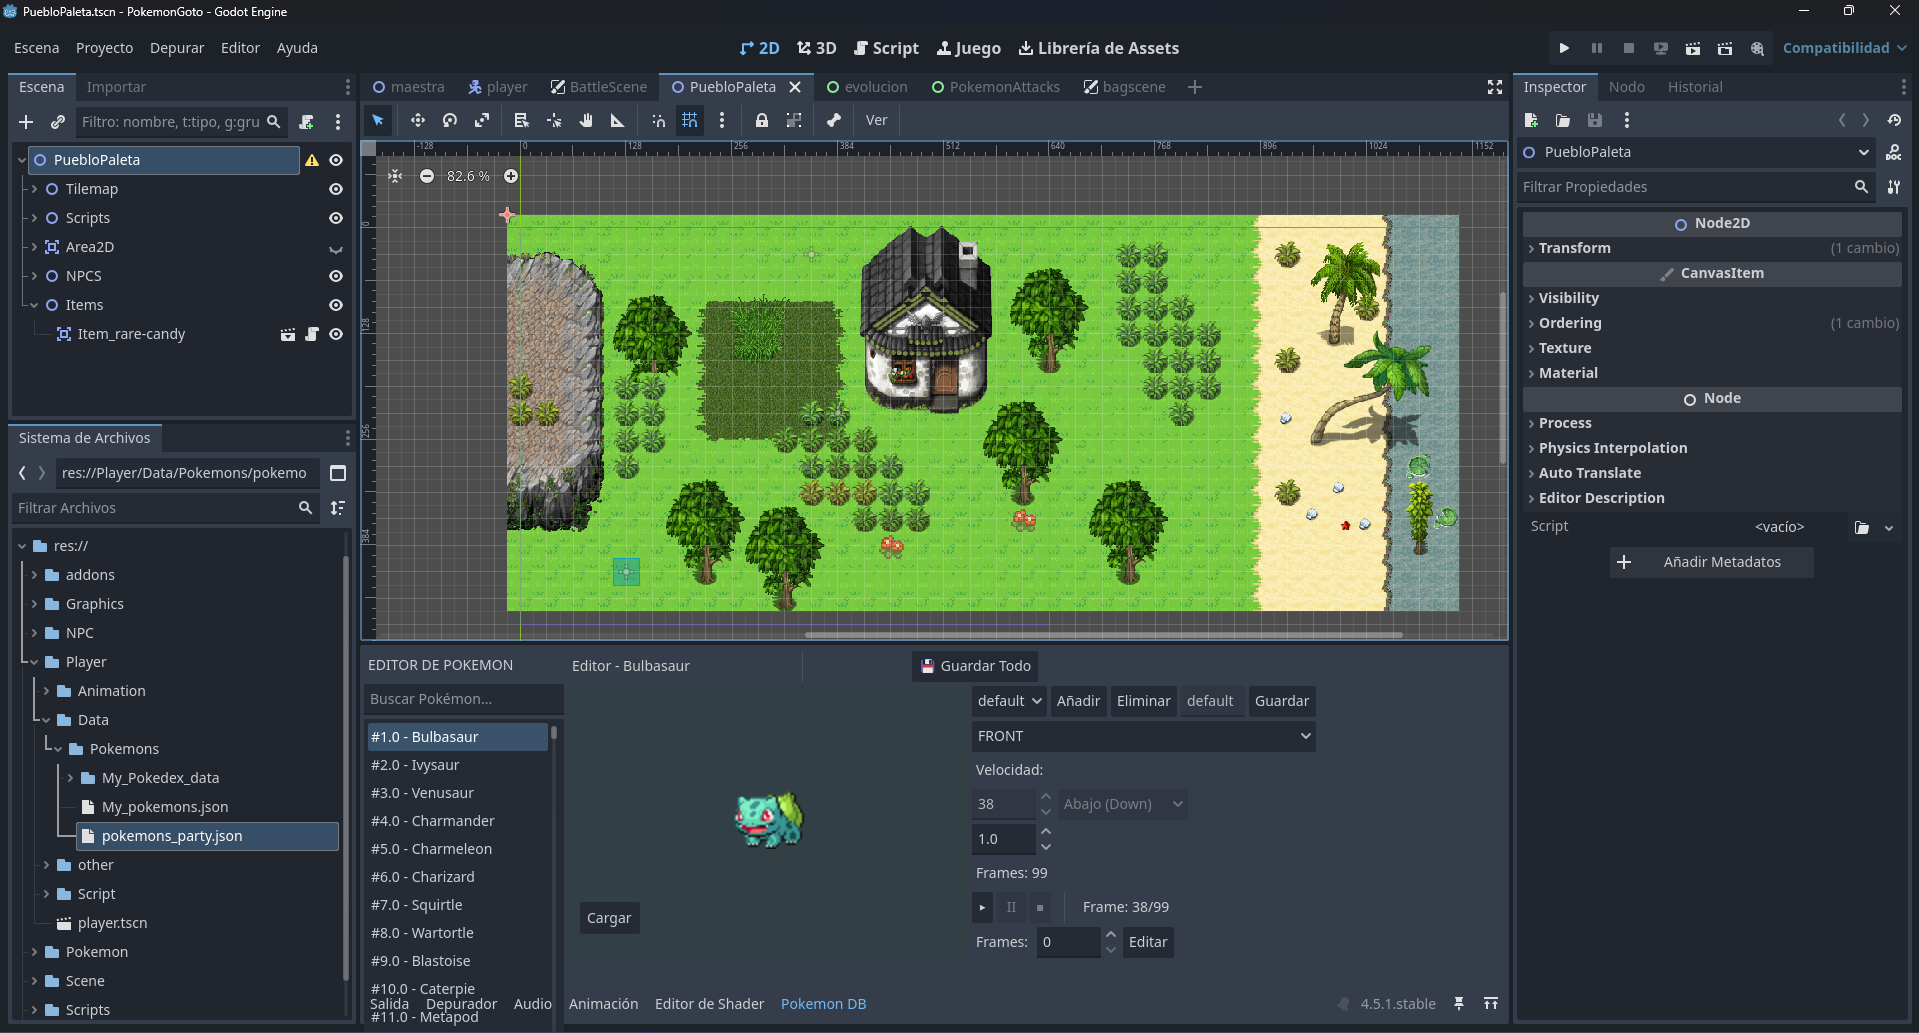The width and height of the screenshot is (1919, 1033).
Task: Open the Proyecto menu
Action: 104,48
